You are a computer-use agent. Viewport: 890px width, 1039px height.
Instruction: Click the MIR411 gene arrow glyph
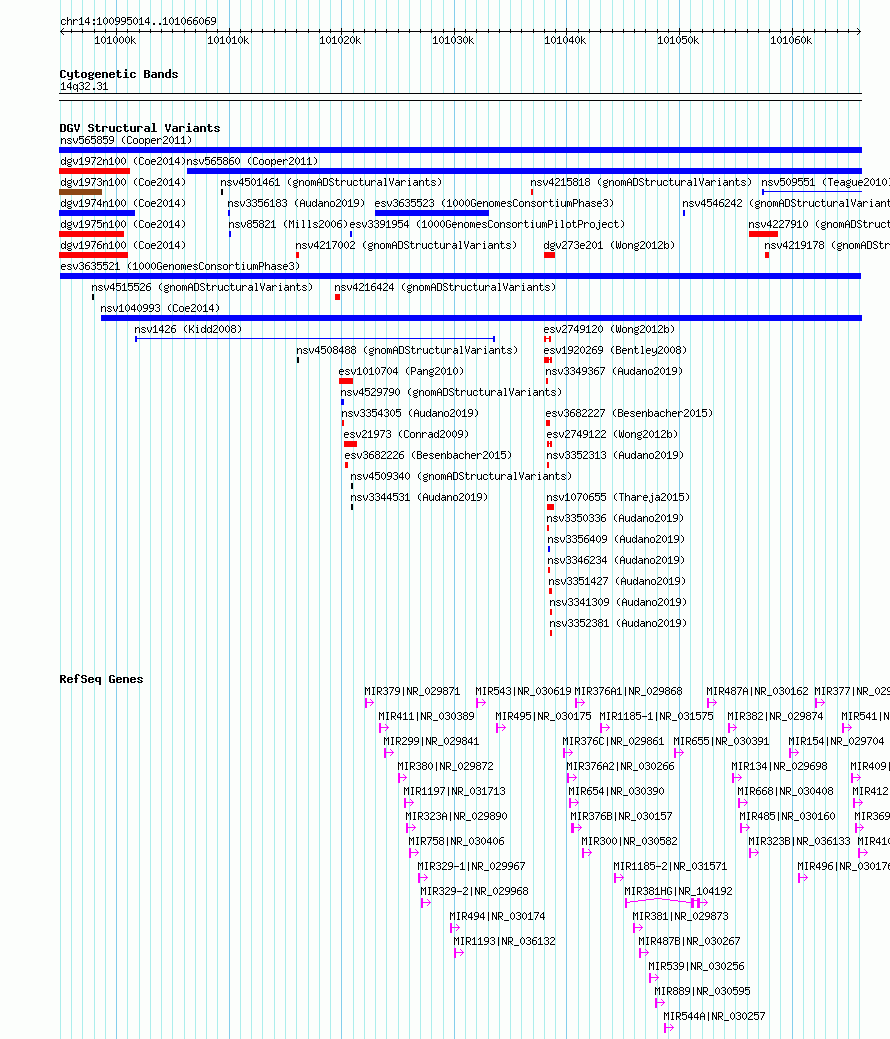click(383, 728)
